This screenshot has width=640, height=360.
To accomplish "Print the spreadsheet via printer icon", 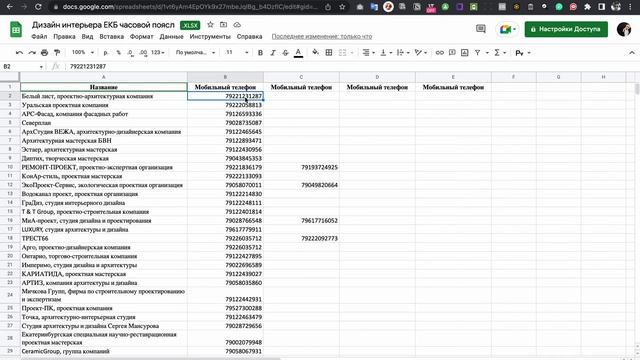I will tap(44, 53).
